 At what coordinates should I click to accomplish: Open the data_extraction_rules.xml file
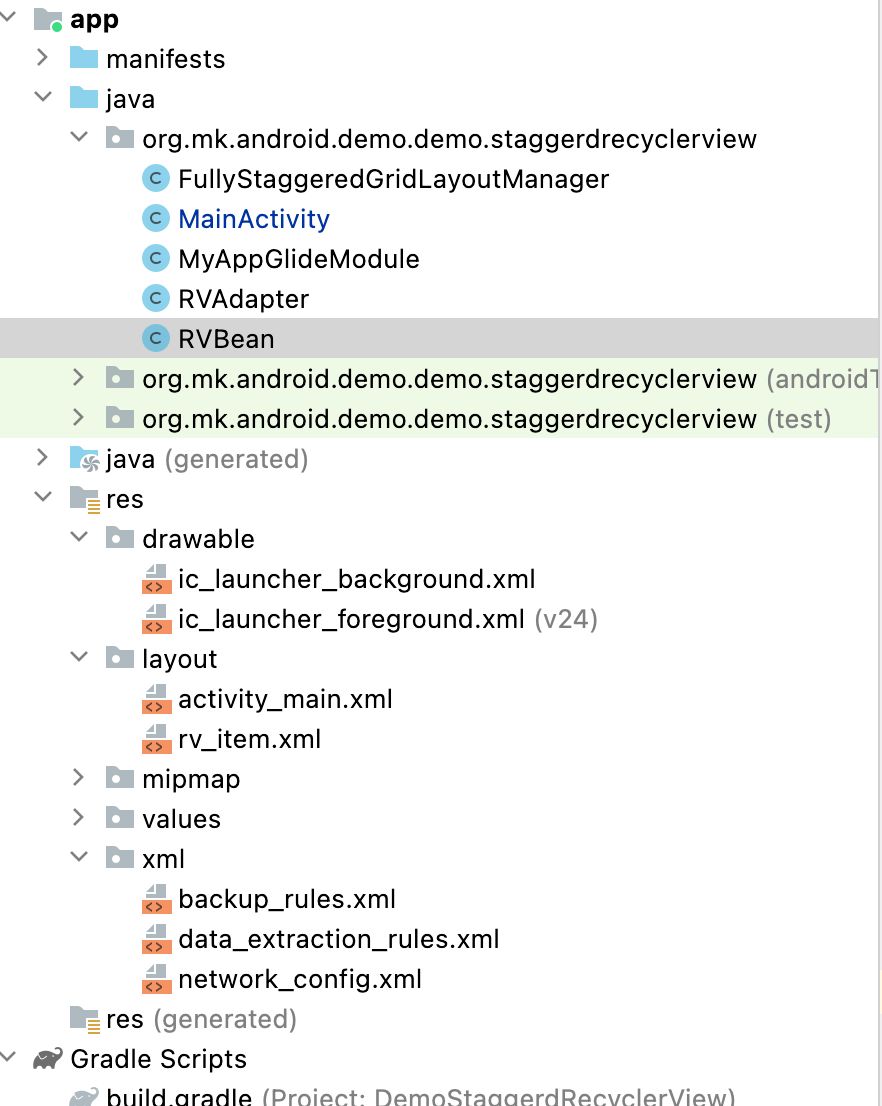pos(337,940)
